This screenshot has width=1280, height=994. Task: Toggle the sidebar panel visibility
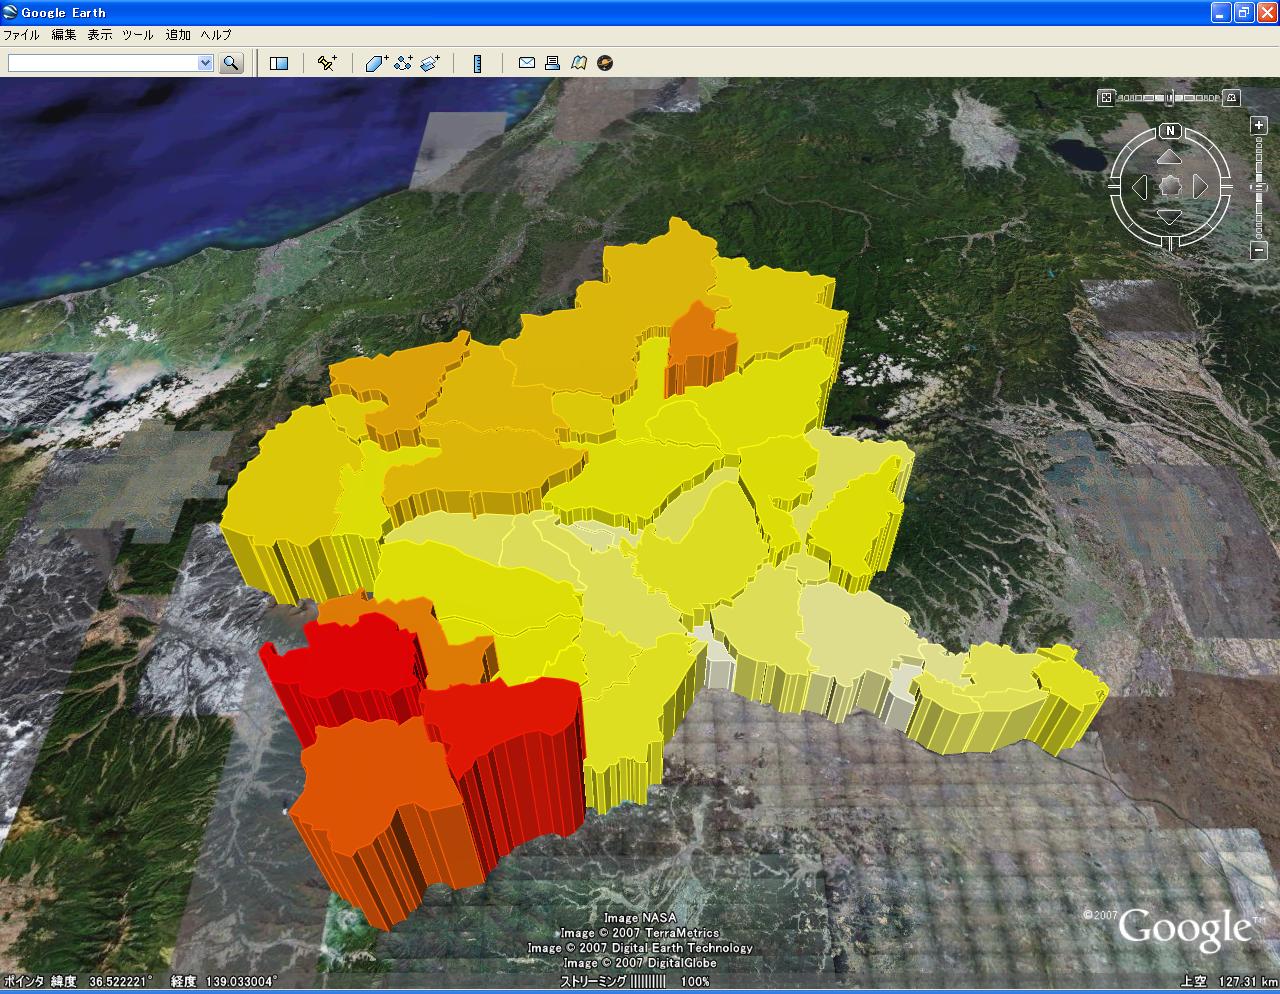(279, 63)
